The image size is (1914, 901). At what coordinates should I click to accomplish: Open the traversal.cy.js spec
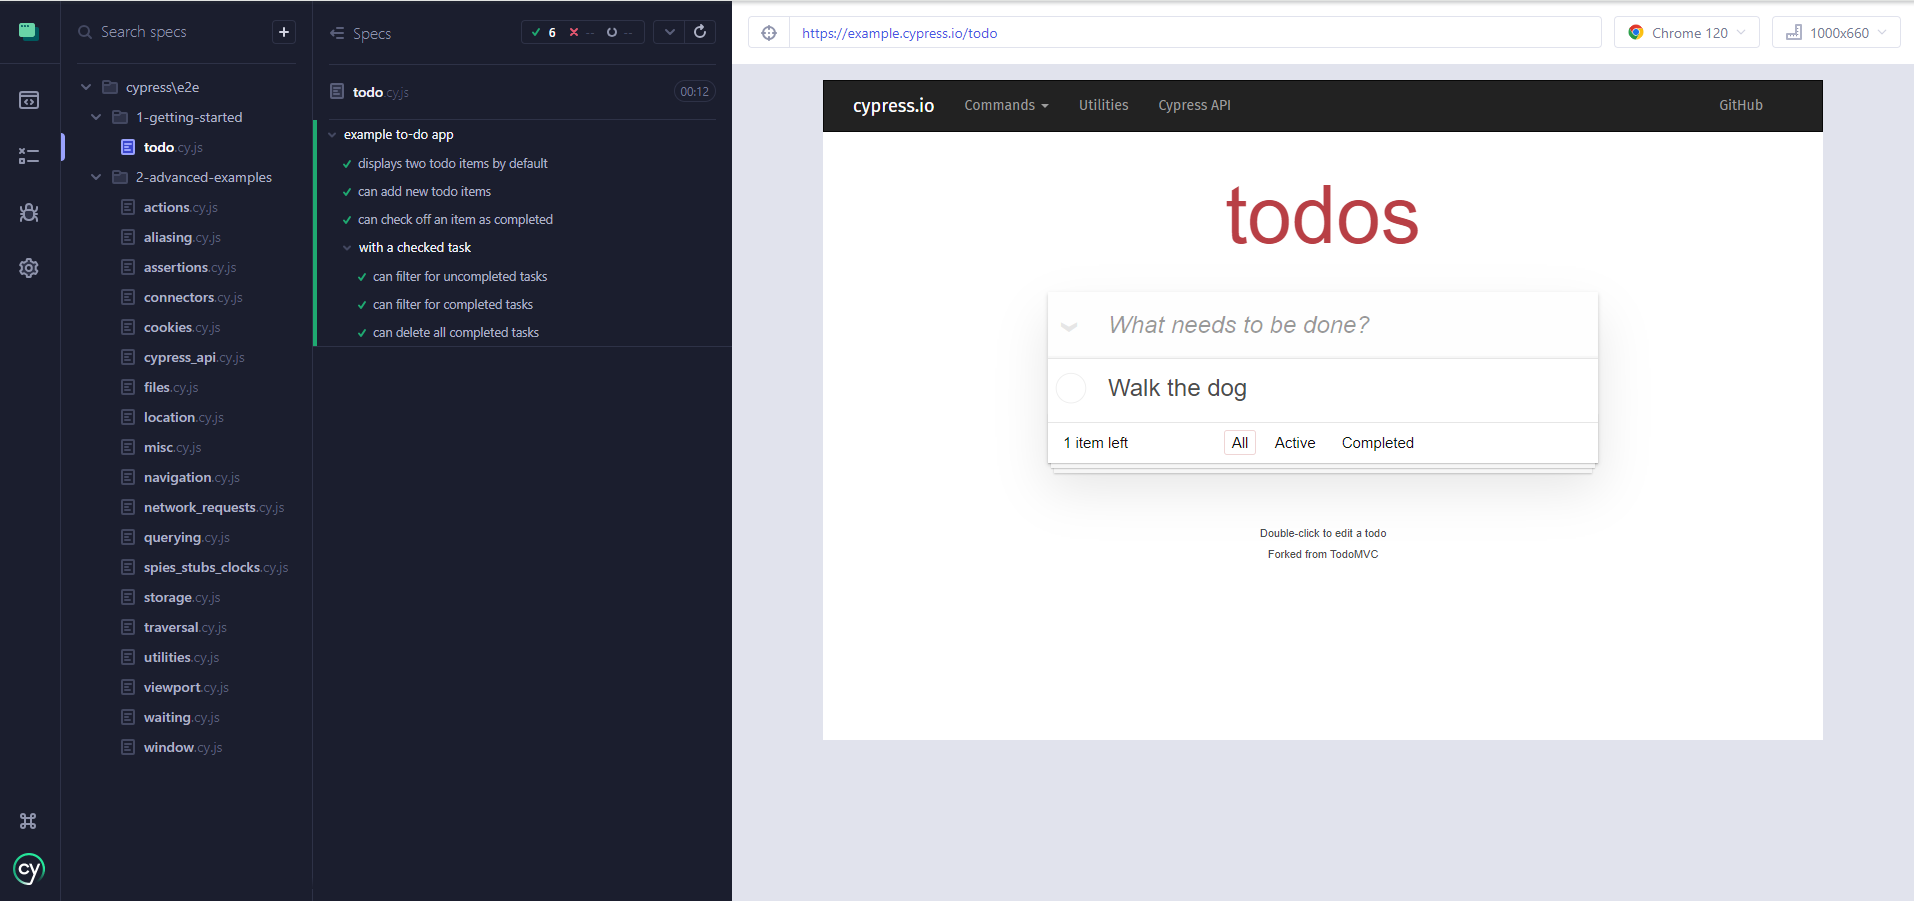coord(184,627)
